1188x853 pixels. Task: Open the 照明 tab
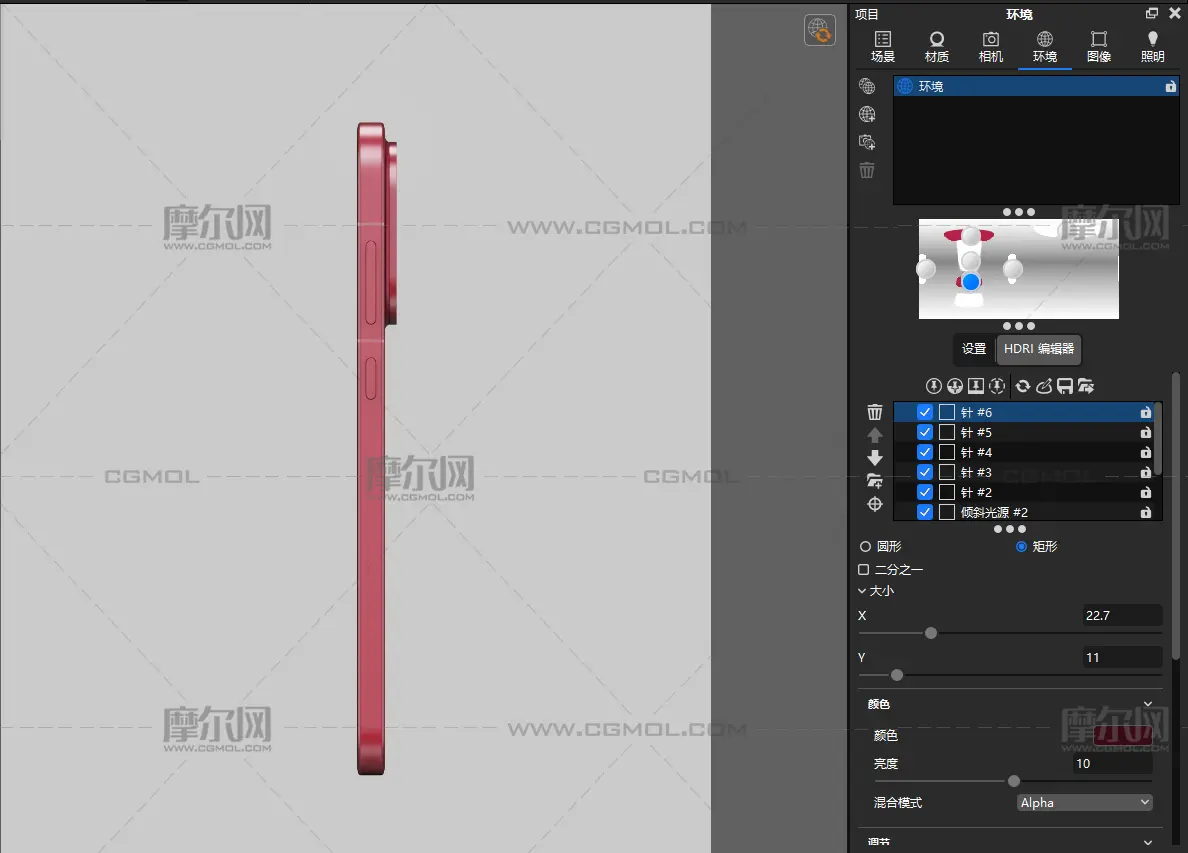(1152, 46)
